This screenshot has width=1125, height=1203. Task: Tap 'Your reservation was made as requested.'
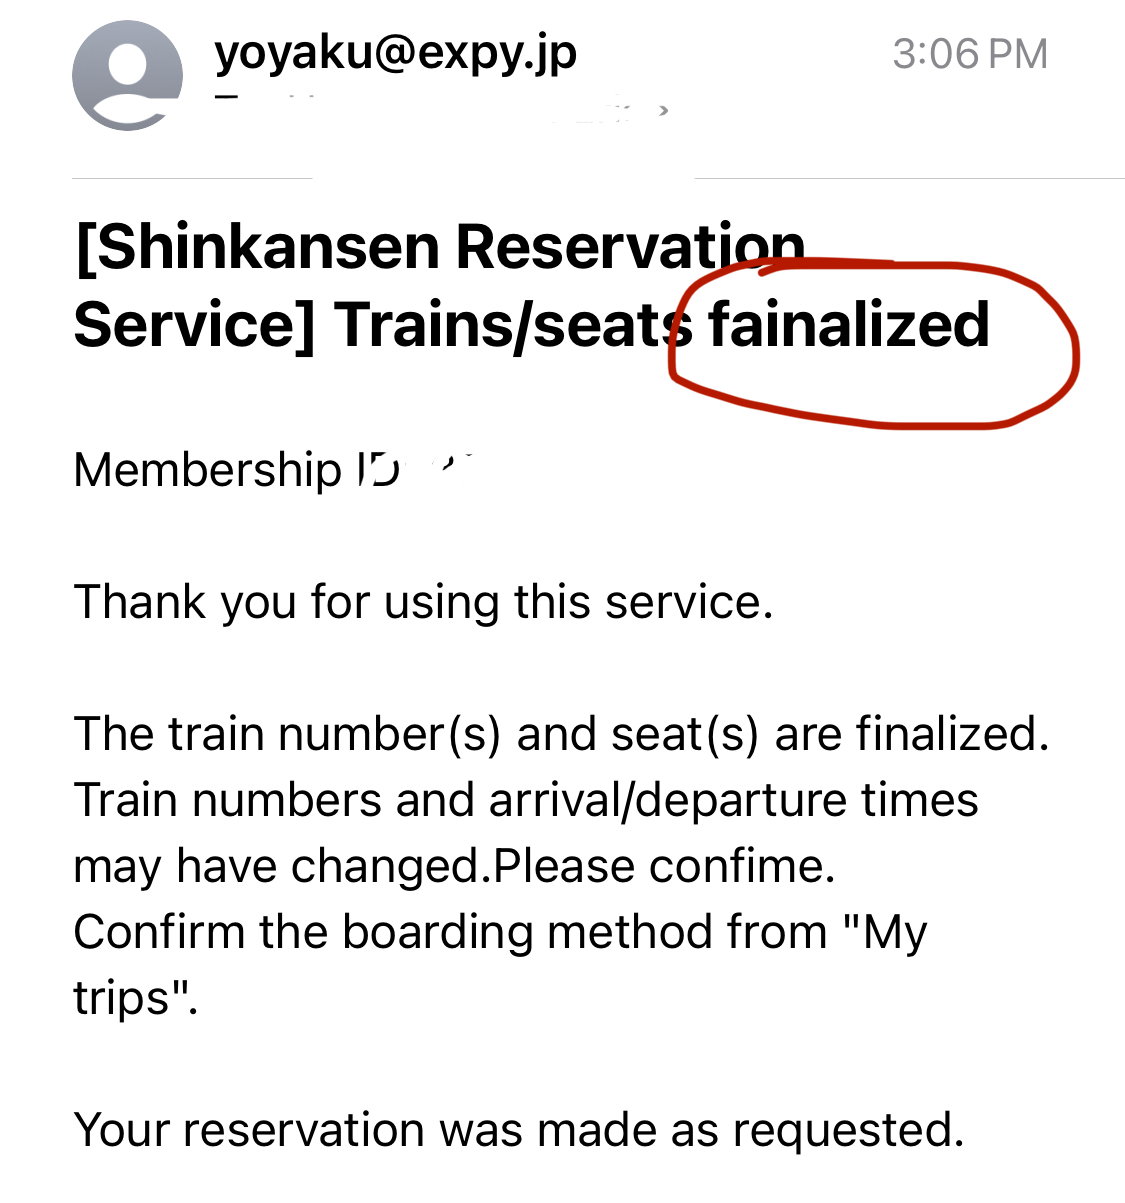pos(518,1130)
